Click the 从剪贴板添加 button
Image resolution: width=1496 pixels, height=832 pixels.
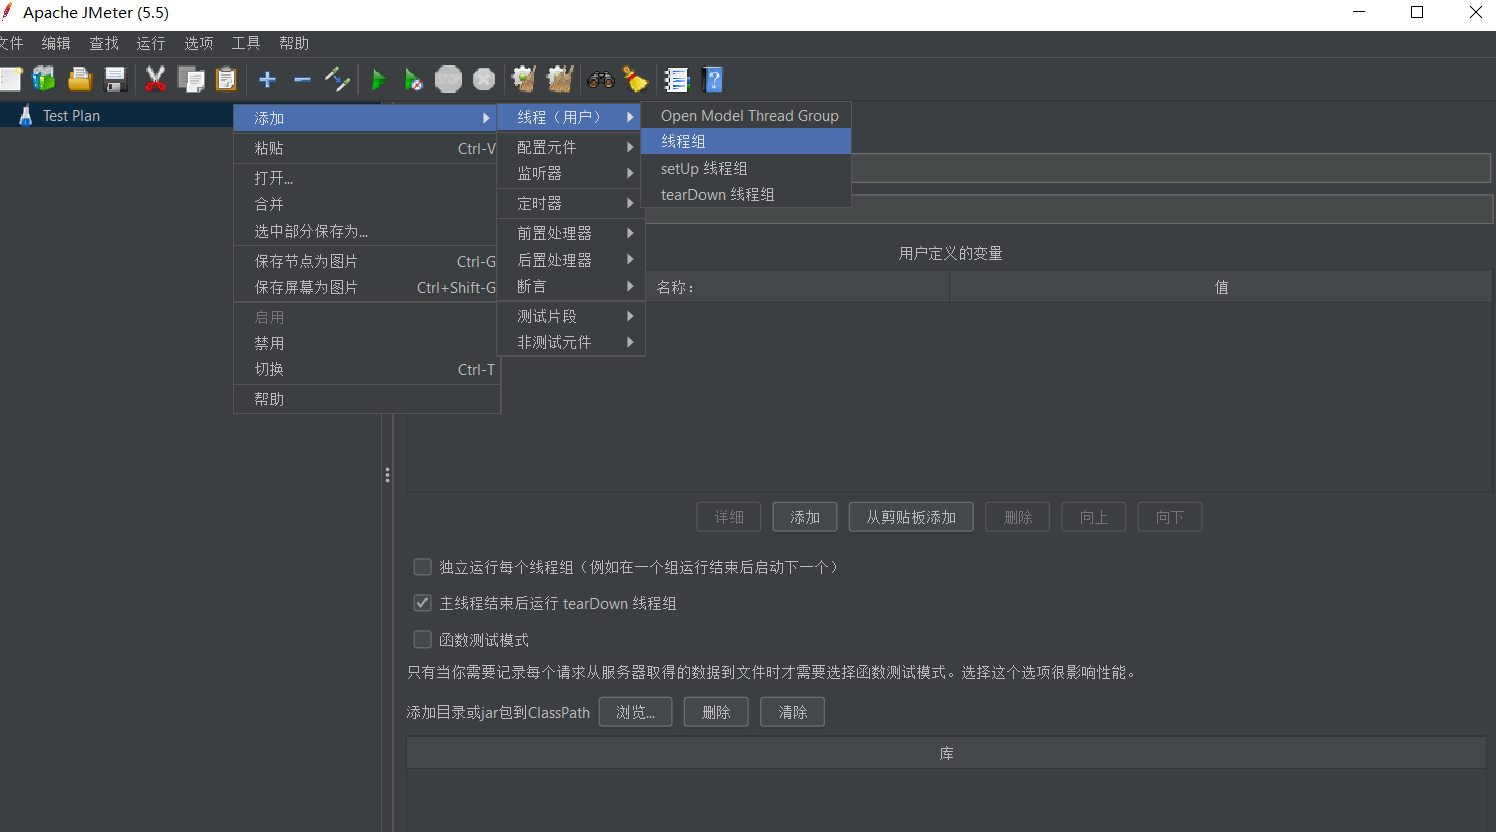tap(911, 517)
